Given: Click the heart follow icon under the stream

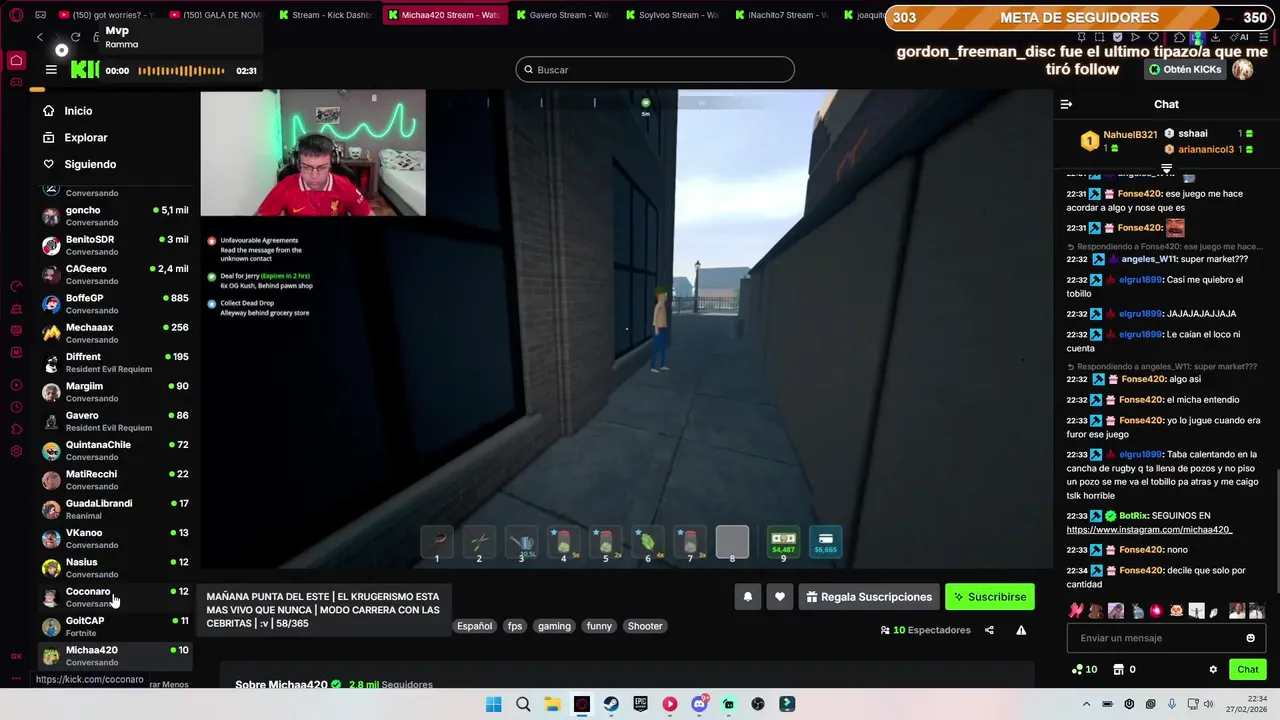Looking at the screenshot, I should point(780,597).
